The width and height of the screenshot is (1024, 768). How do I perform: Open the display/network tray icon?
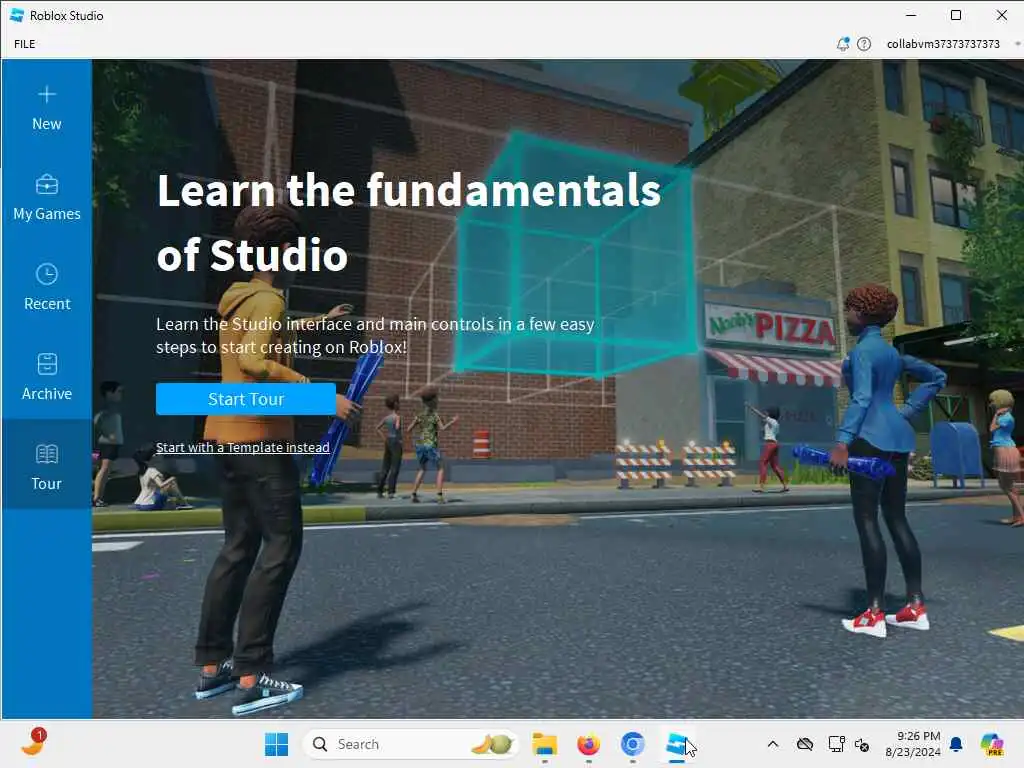[836, 744]
